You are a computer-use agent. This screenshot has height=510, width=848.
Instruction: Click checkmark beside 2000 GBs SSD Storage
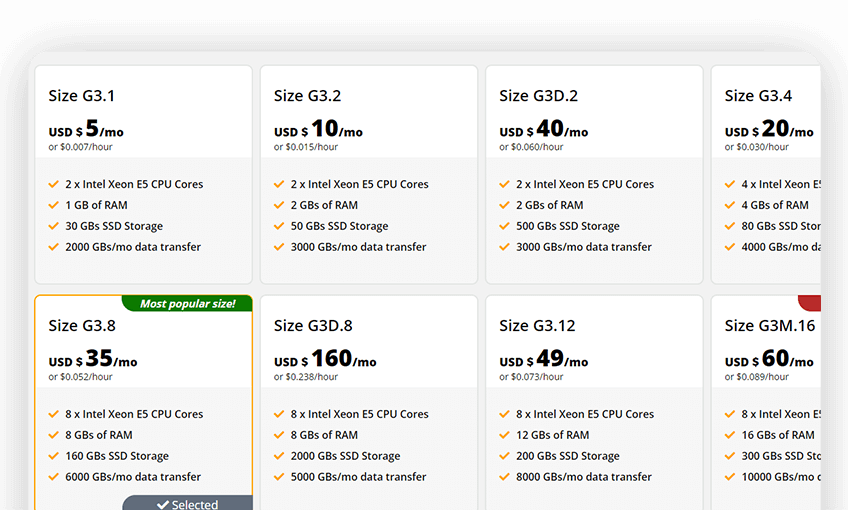(279, 456)
